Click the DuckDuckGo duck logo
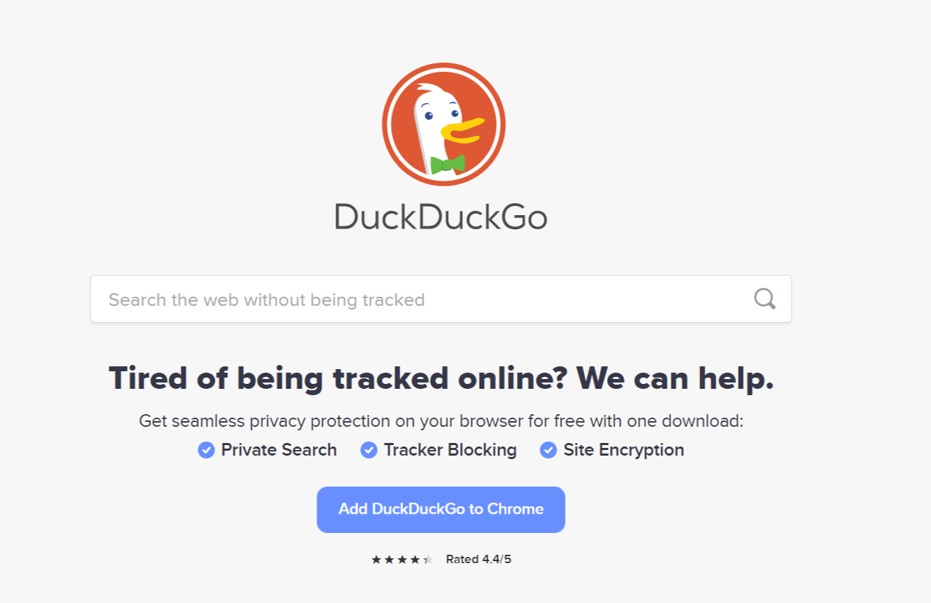931x603 pixels. tap(444, 124)
